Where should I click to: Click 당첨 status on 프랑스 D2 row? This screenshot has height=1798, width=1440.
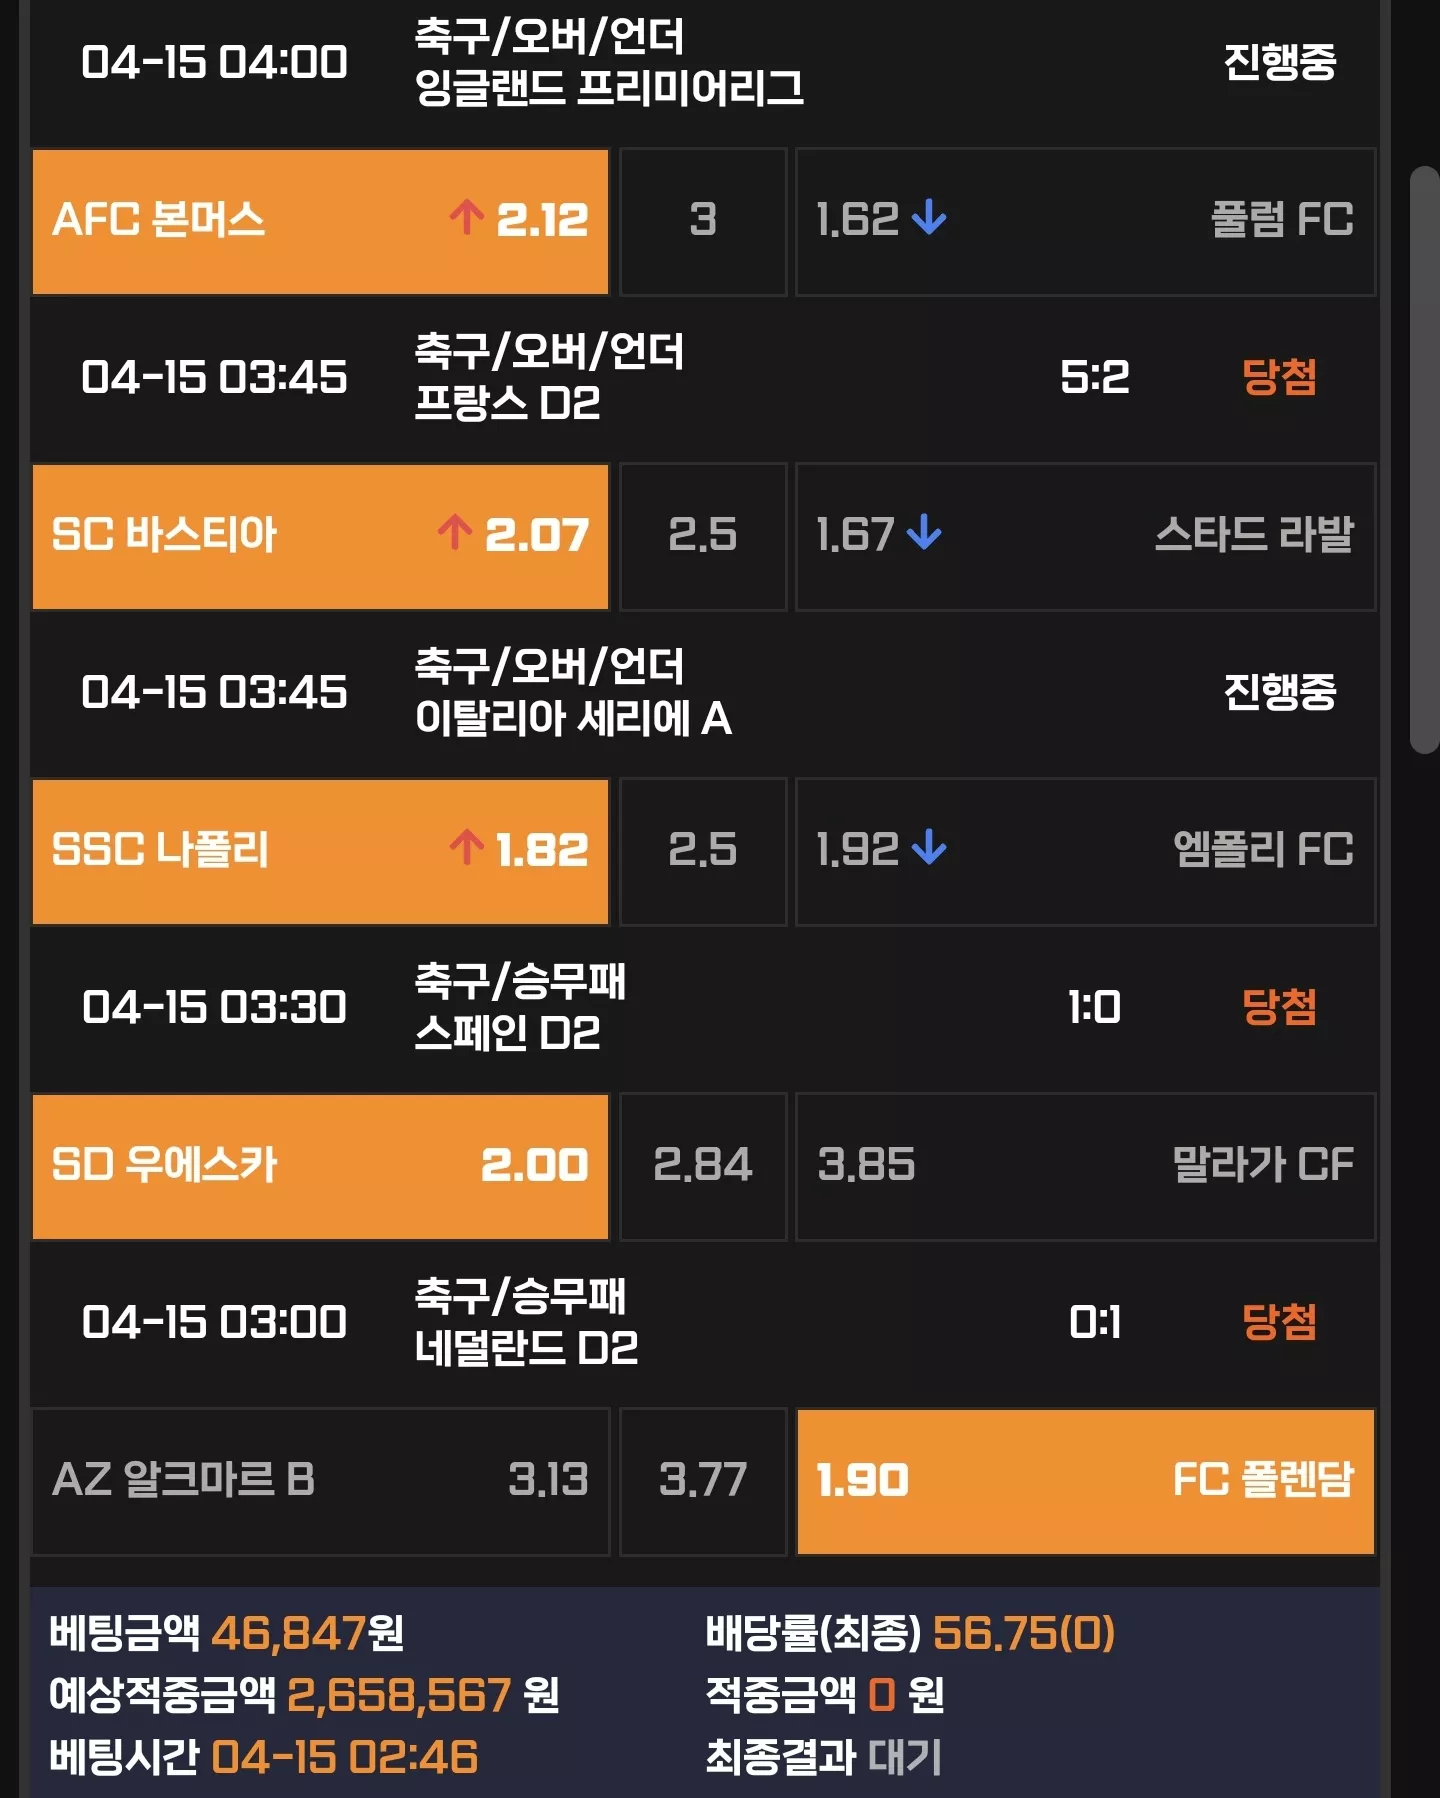tap(1279, 377)
